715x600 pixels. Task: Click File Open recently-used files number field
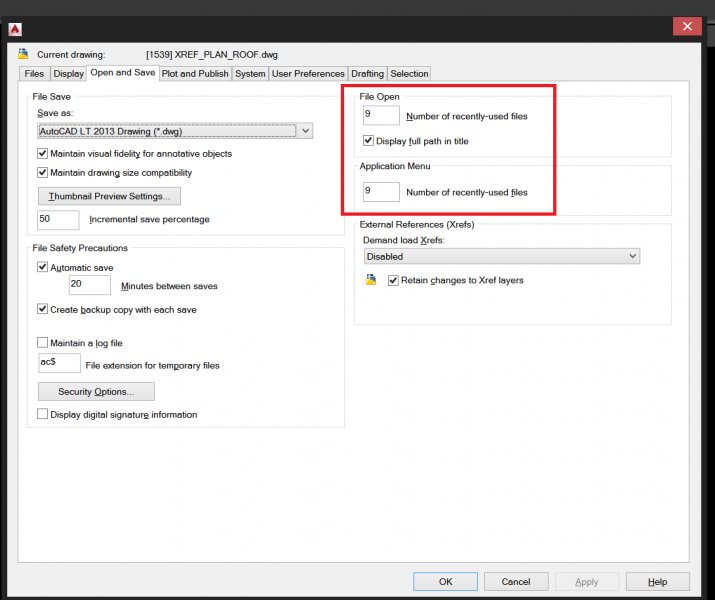[x=381, y=115]
